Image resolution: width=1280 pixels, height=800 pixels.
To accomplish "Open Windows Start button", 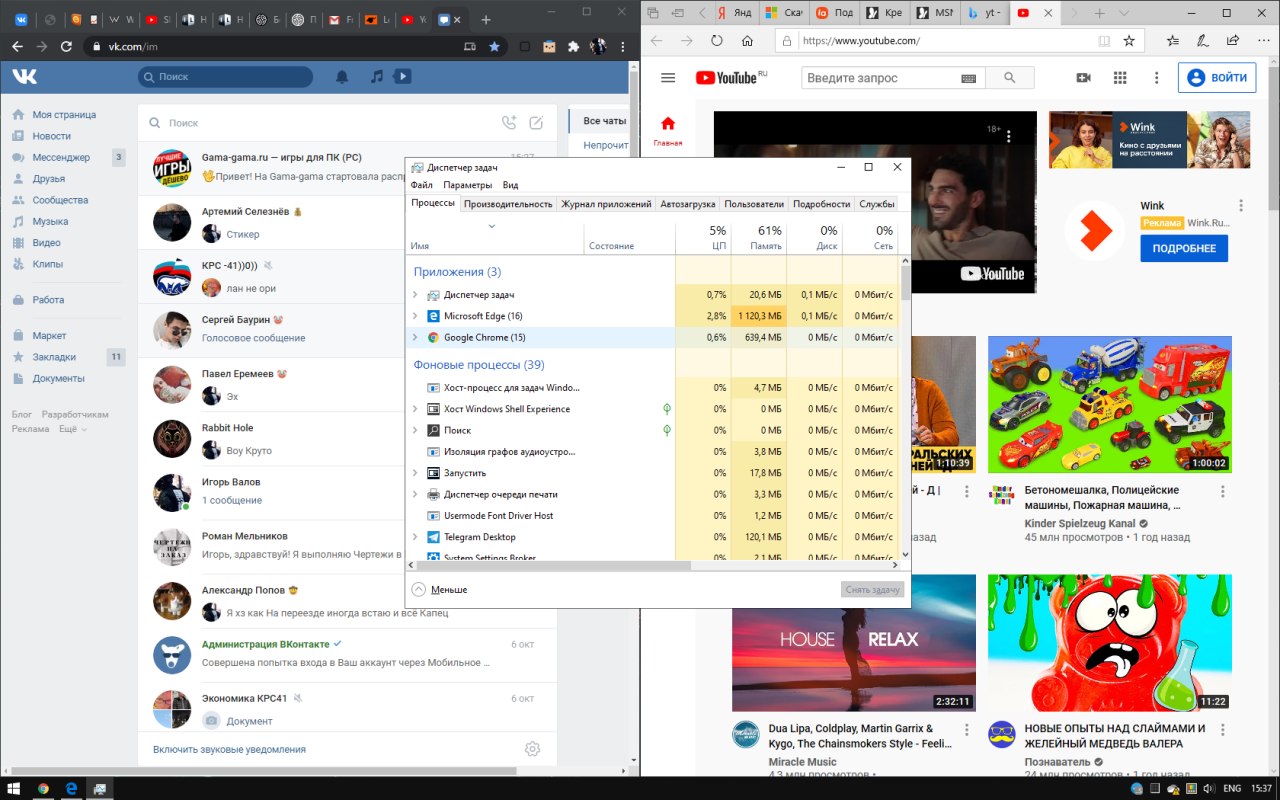I will click(x=13, y=788).
